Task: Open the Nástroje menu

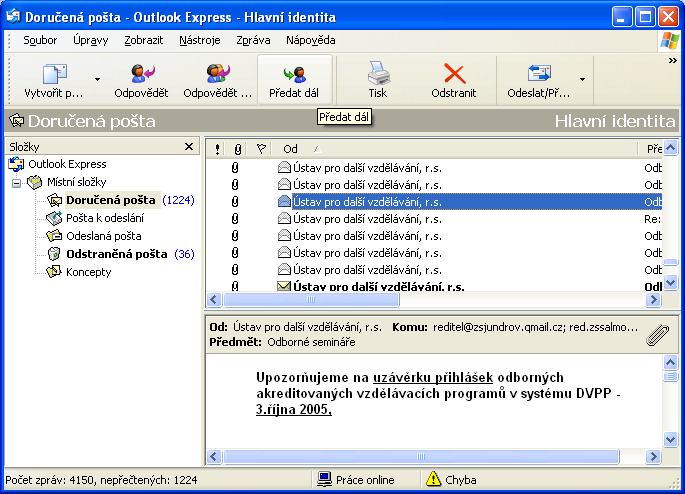Action: coord(200,41)
